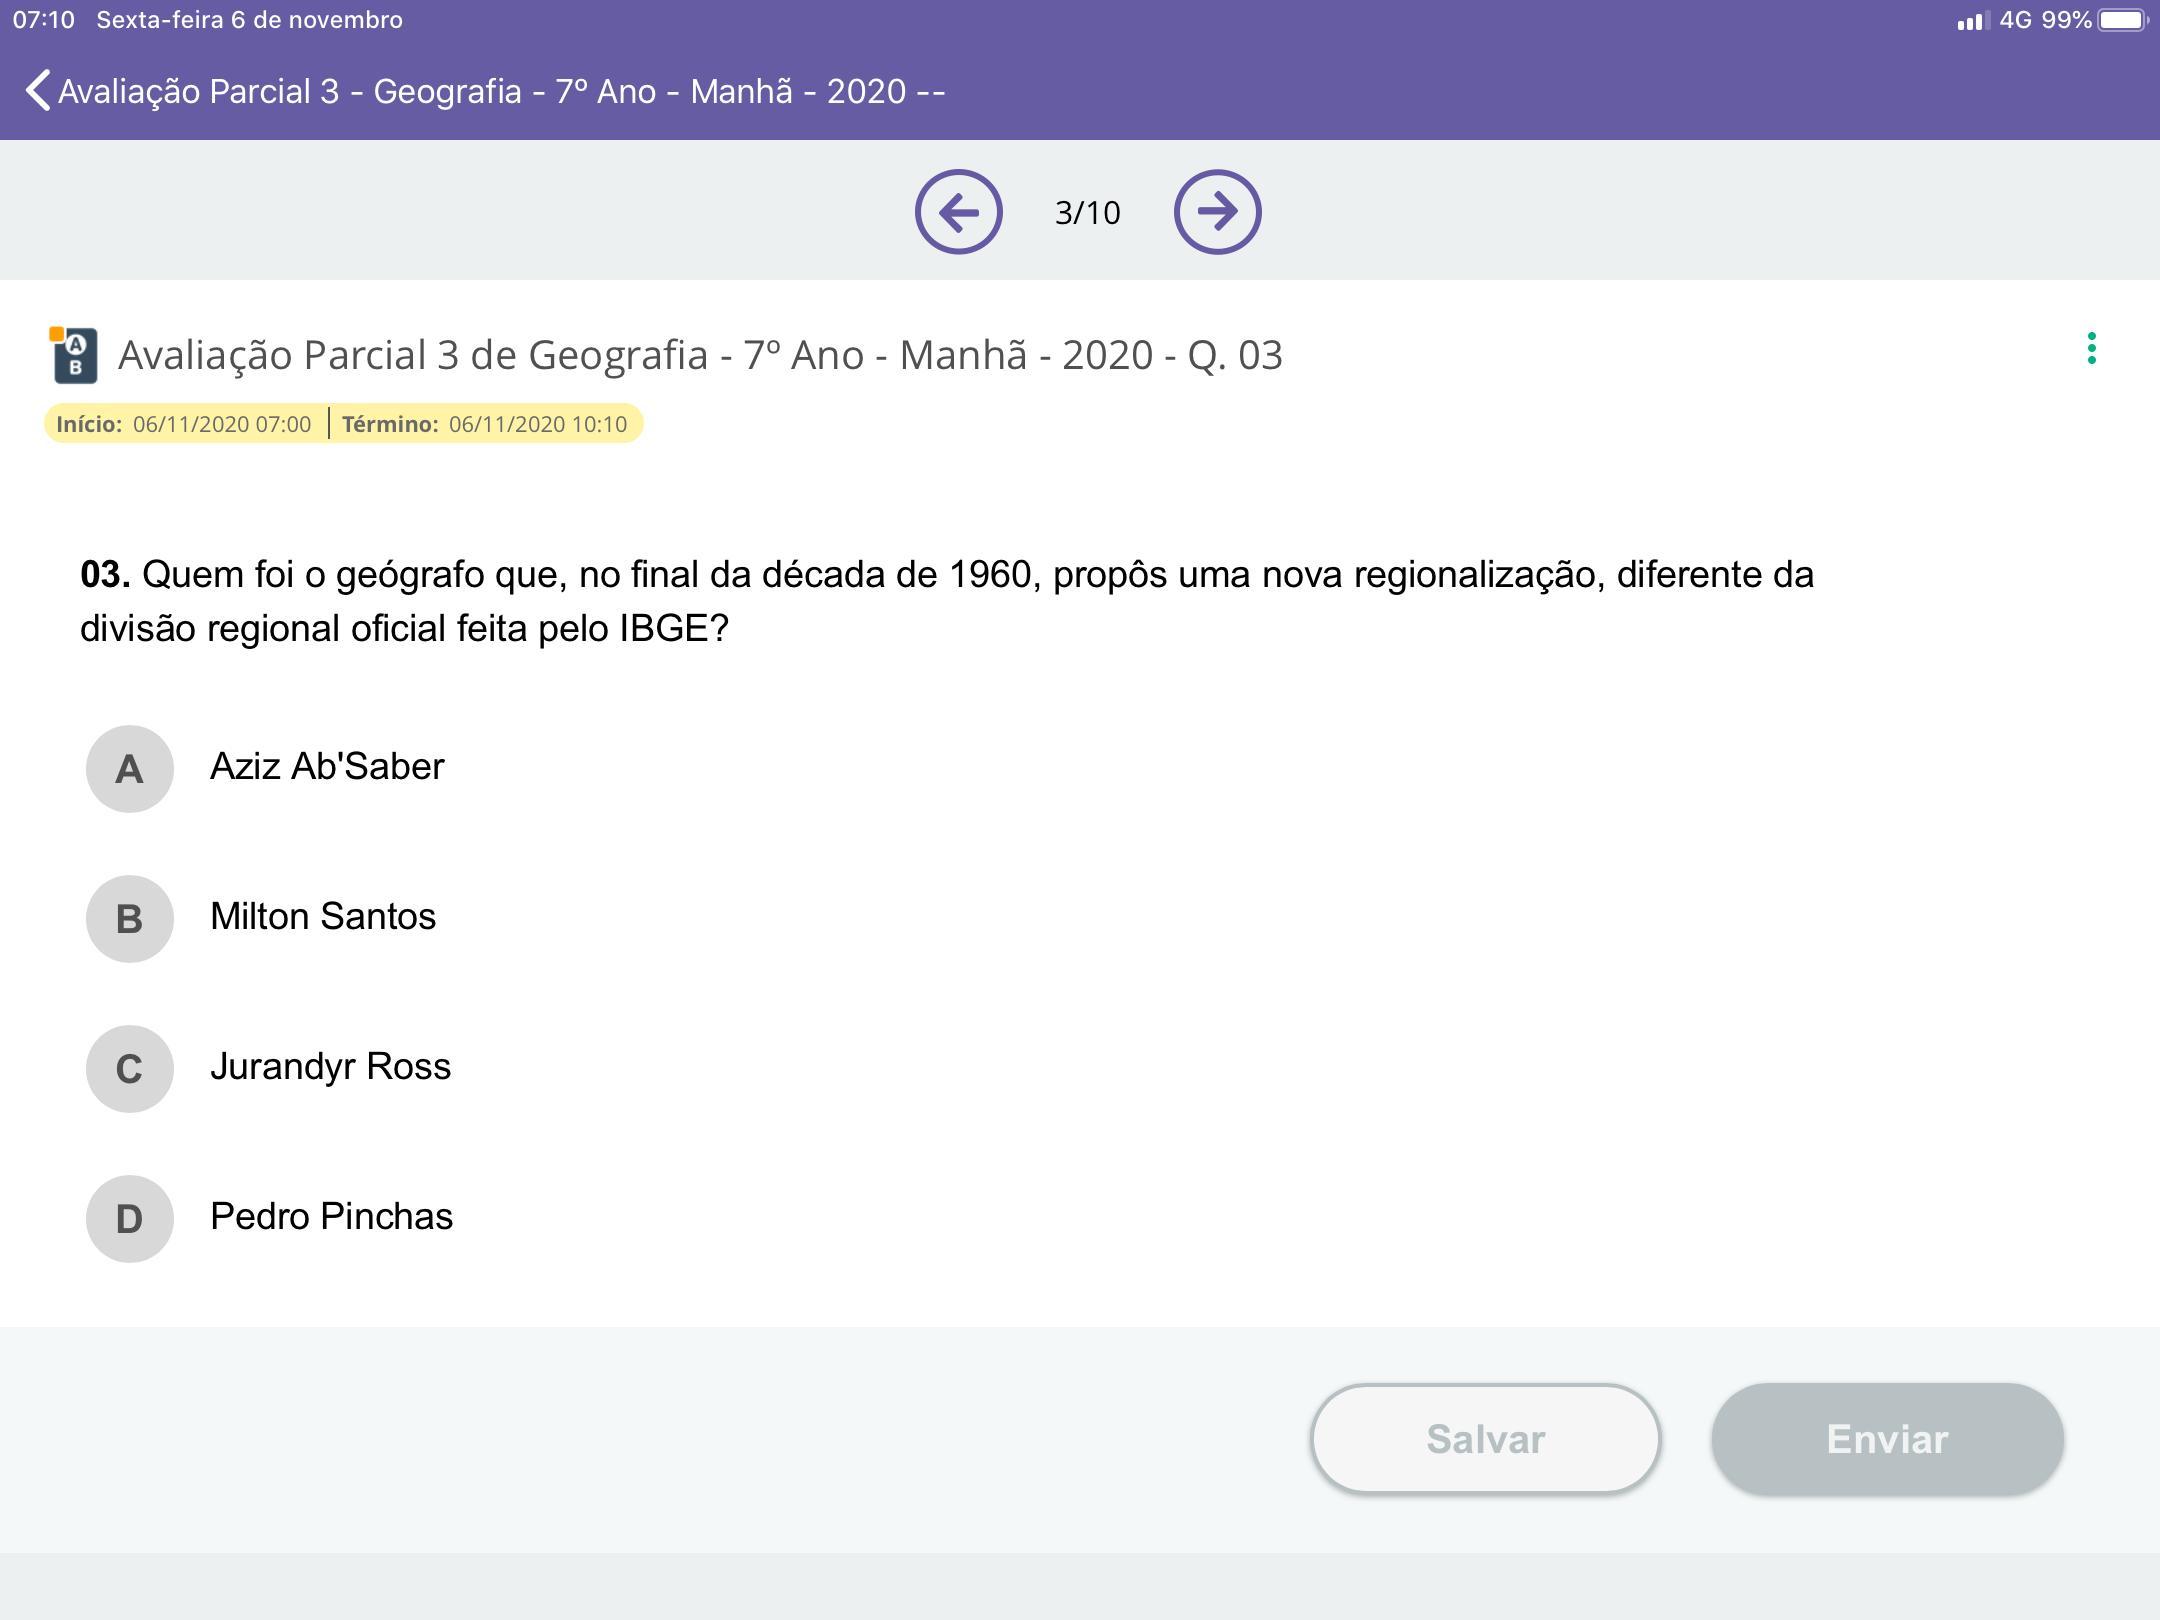The image size is (2160, 1620).
Task: Select option C circle
Action: click(x=130, y=1069)
